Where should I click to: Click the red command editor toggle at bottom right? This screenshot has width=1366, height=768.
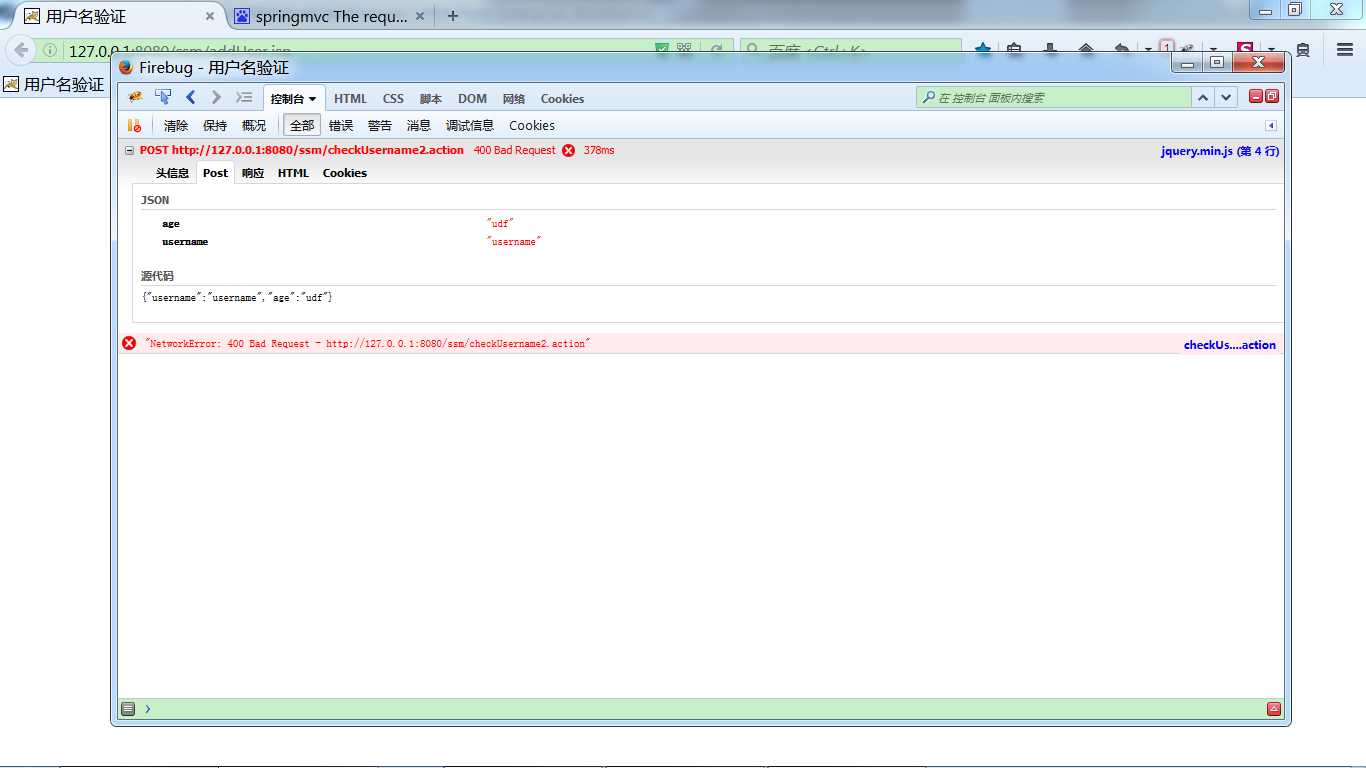coord(1274,709)
